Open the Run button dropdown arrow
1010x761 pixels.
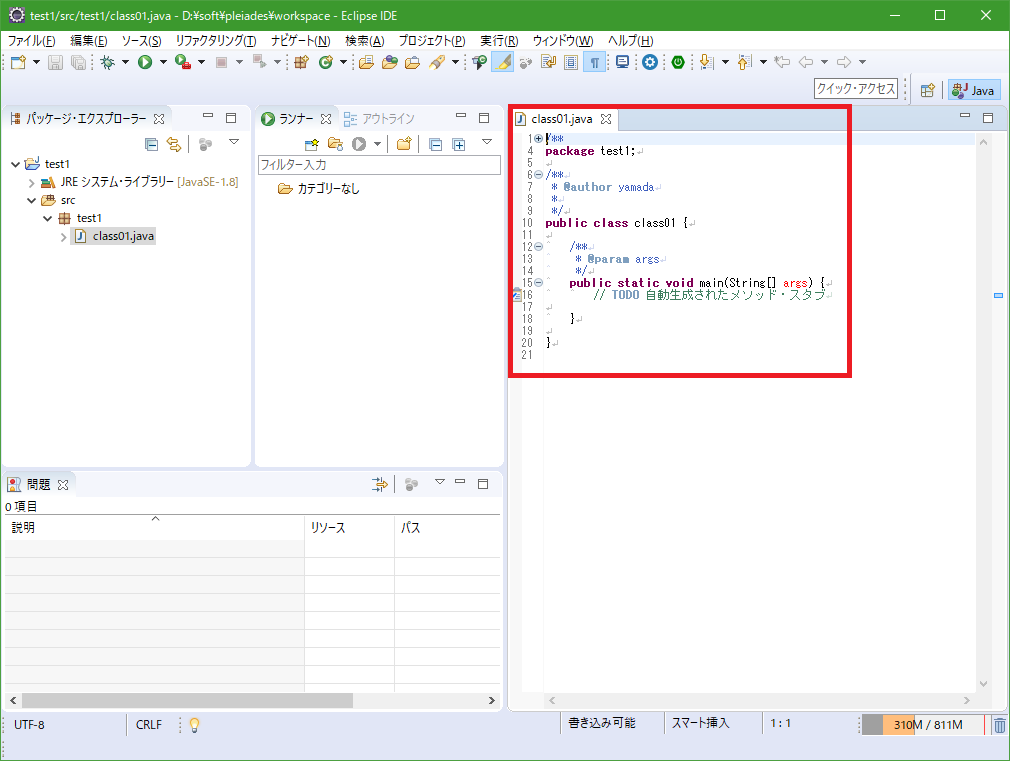[x=163, y=62]
